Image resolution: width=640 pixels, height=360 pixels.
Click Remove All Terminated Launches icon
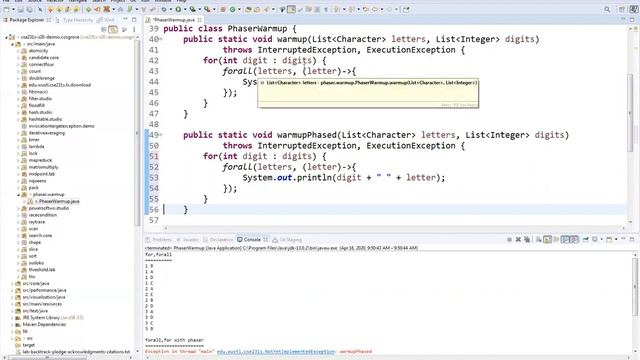tap(527, 239)
